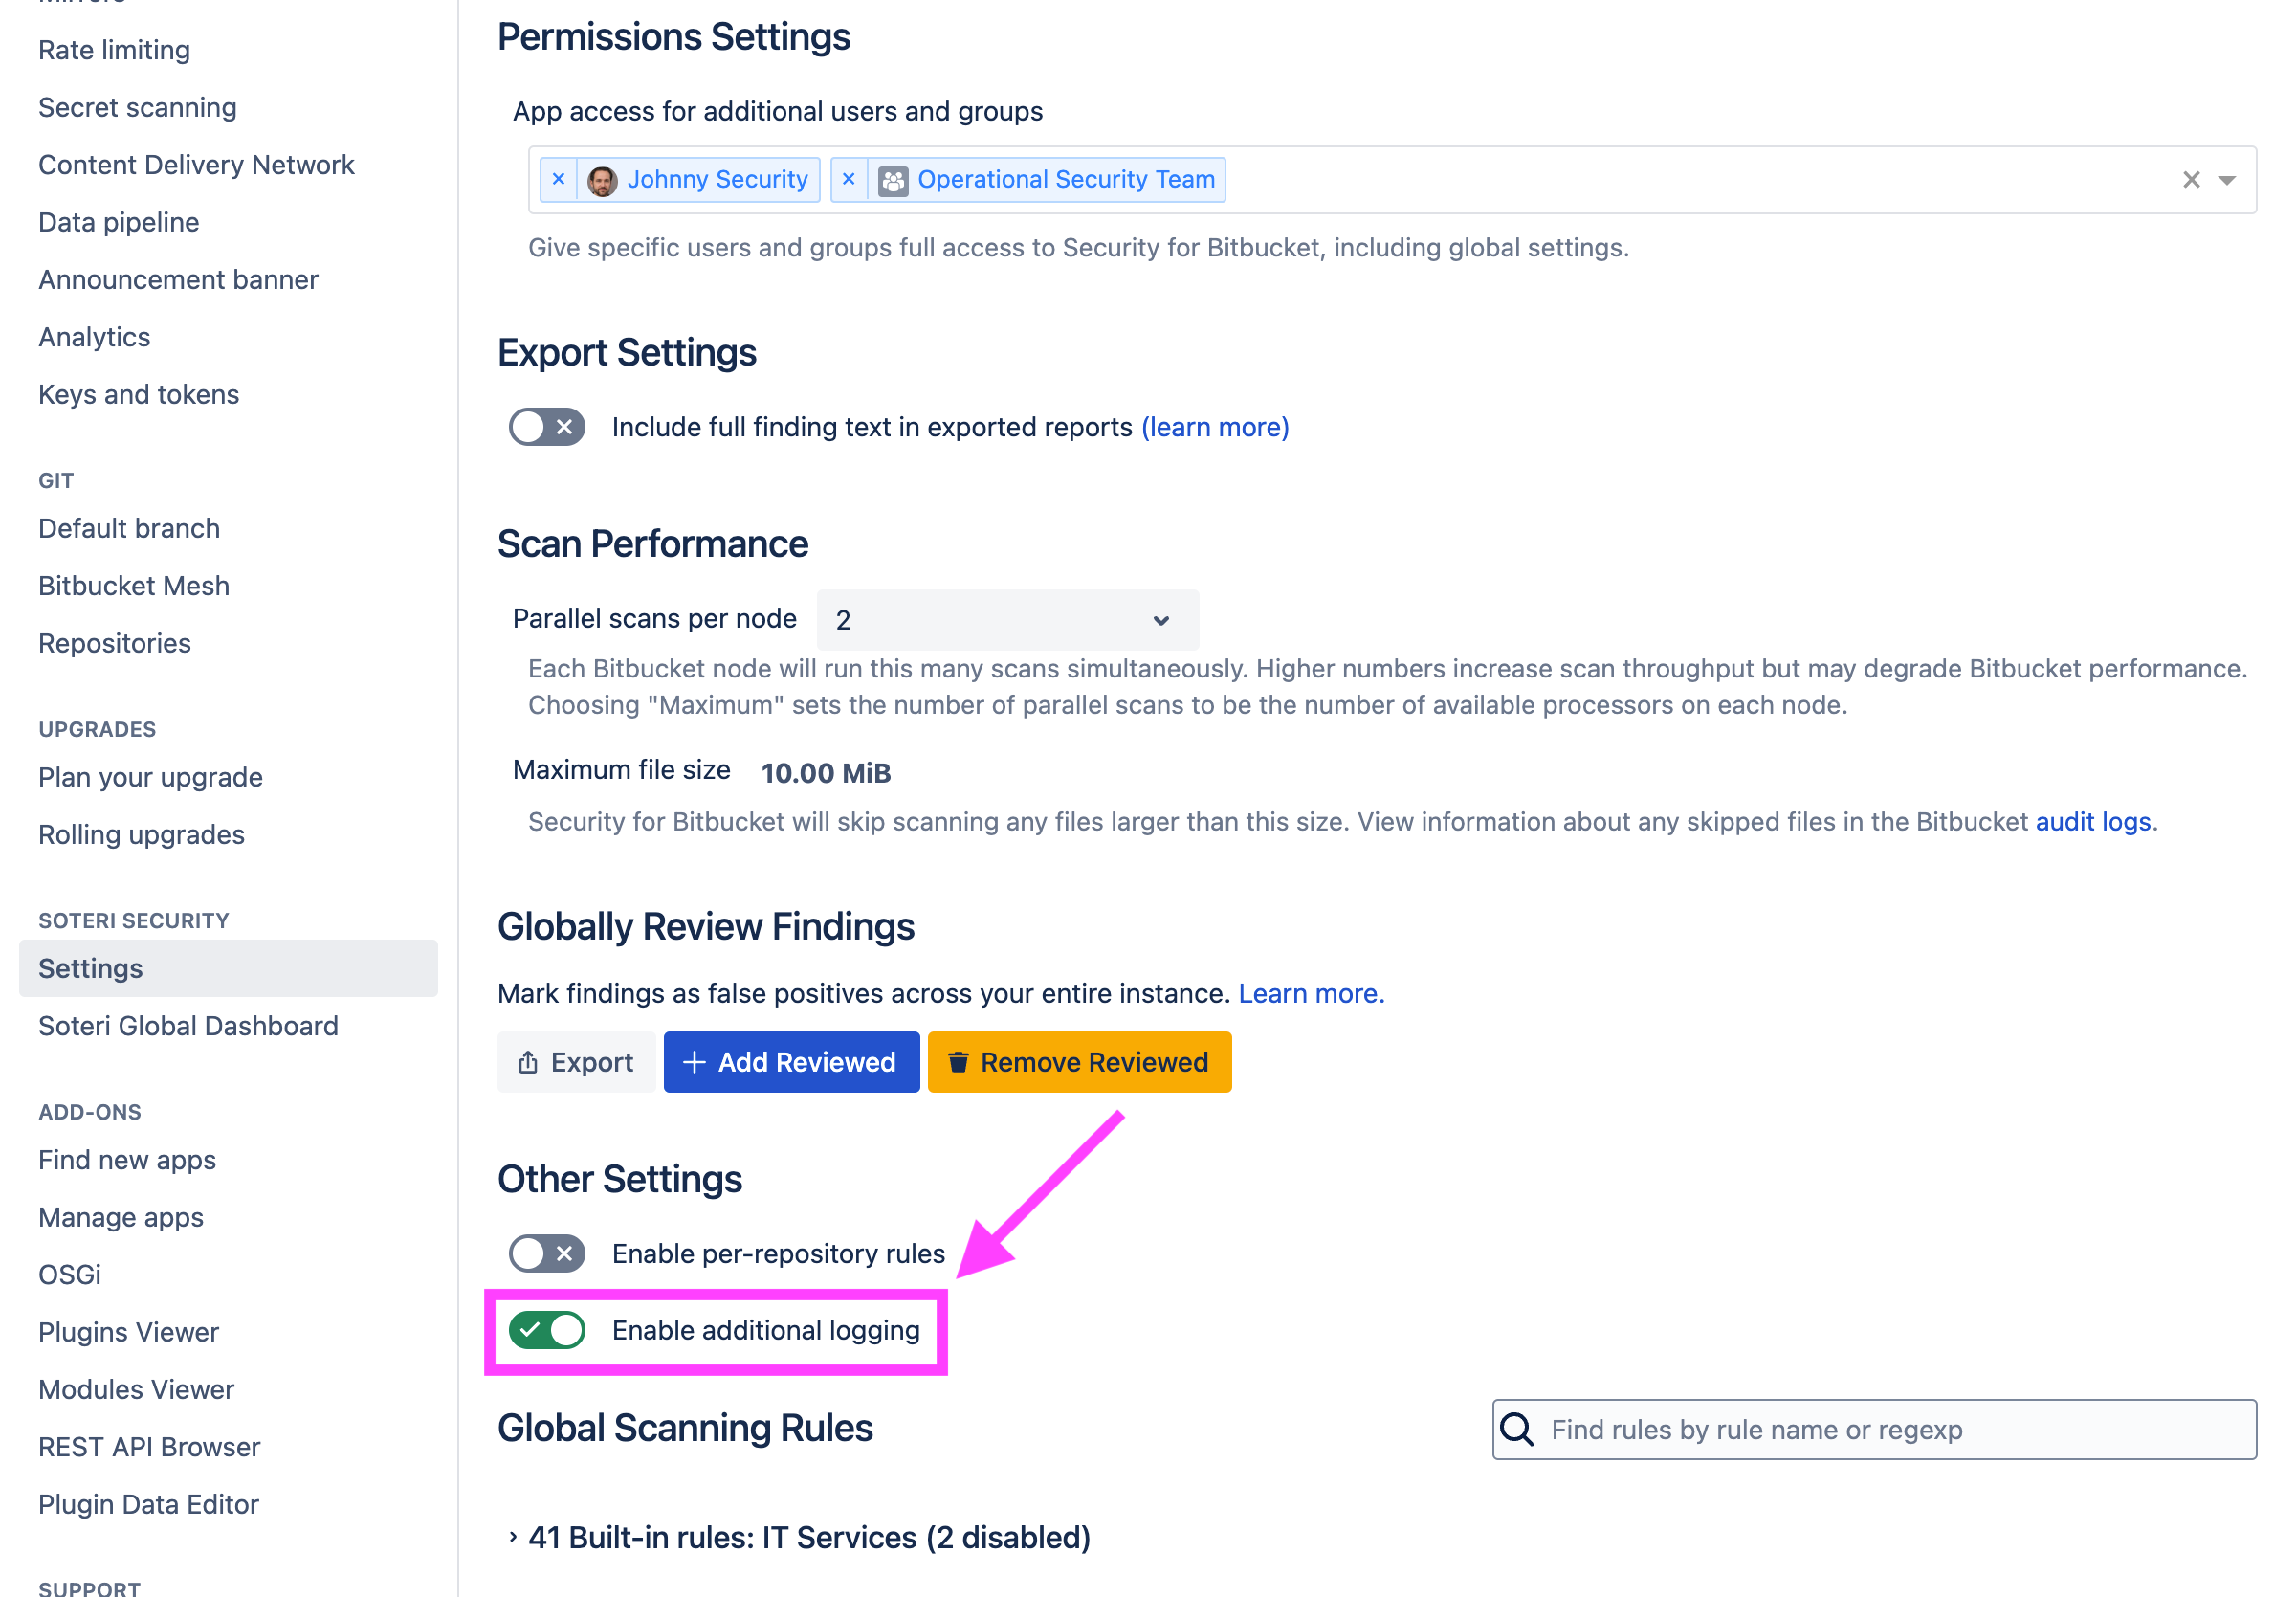Open the app access users dropdown arrow
Viewport: 2296px width, 1597px height.
[x=2228, y=179]
